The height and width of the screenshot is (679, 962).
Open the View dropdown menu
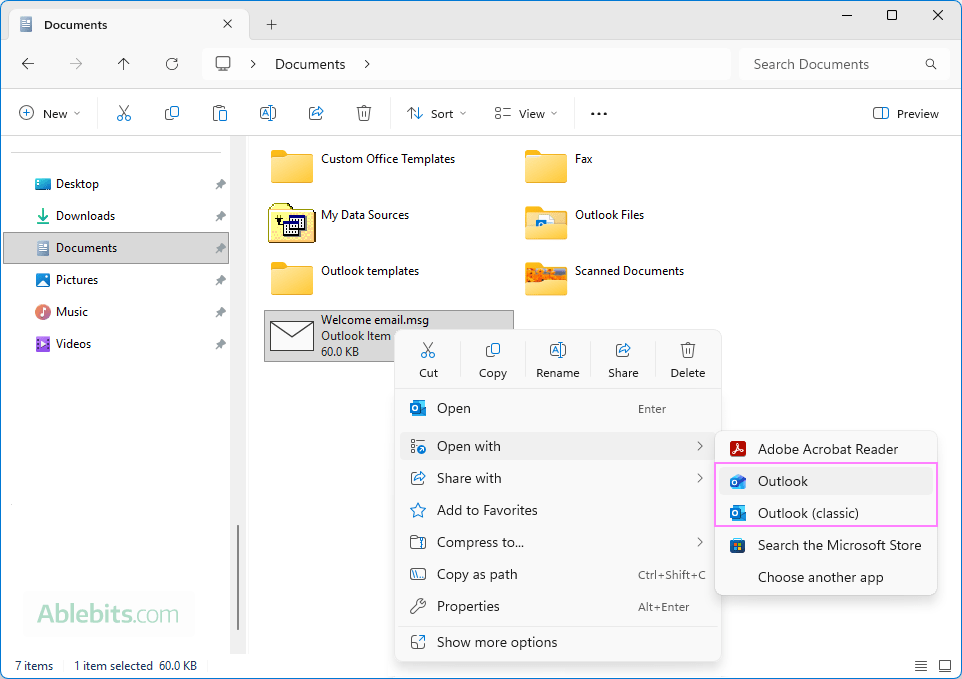click(x=526, y=114)
